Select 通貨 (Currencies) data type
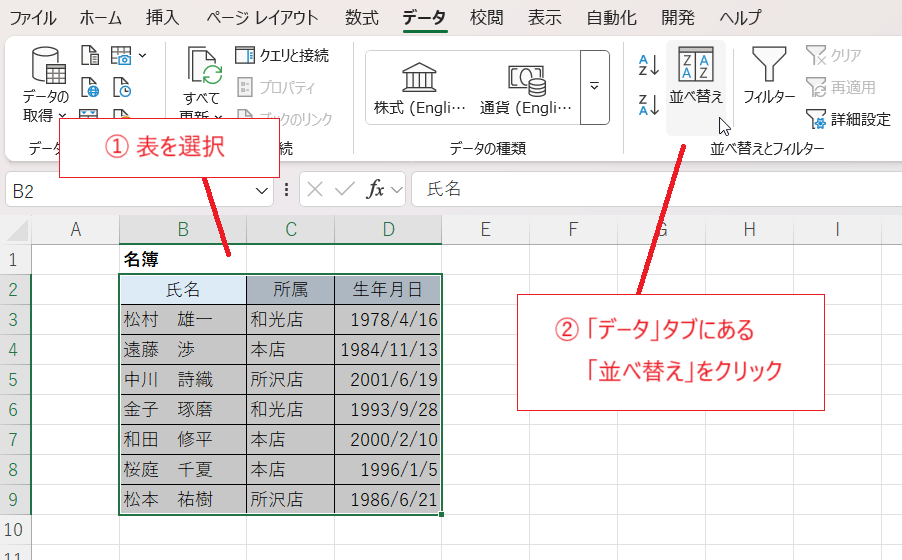The height and width of the screenshot is (560, 902). click(x=525, y=87)
